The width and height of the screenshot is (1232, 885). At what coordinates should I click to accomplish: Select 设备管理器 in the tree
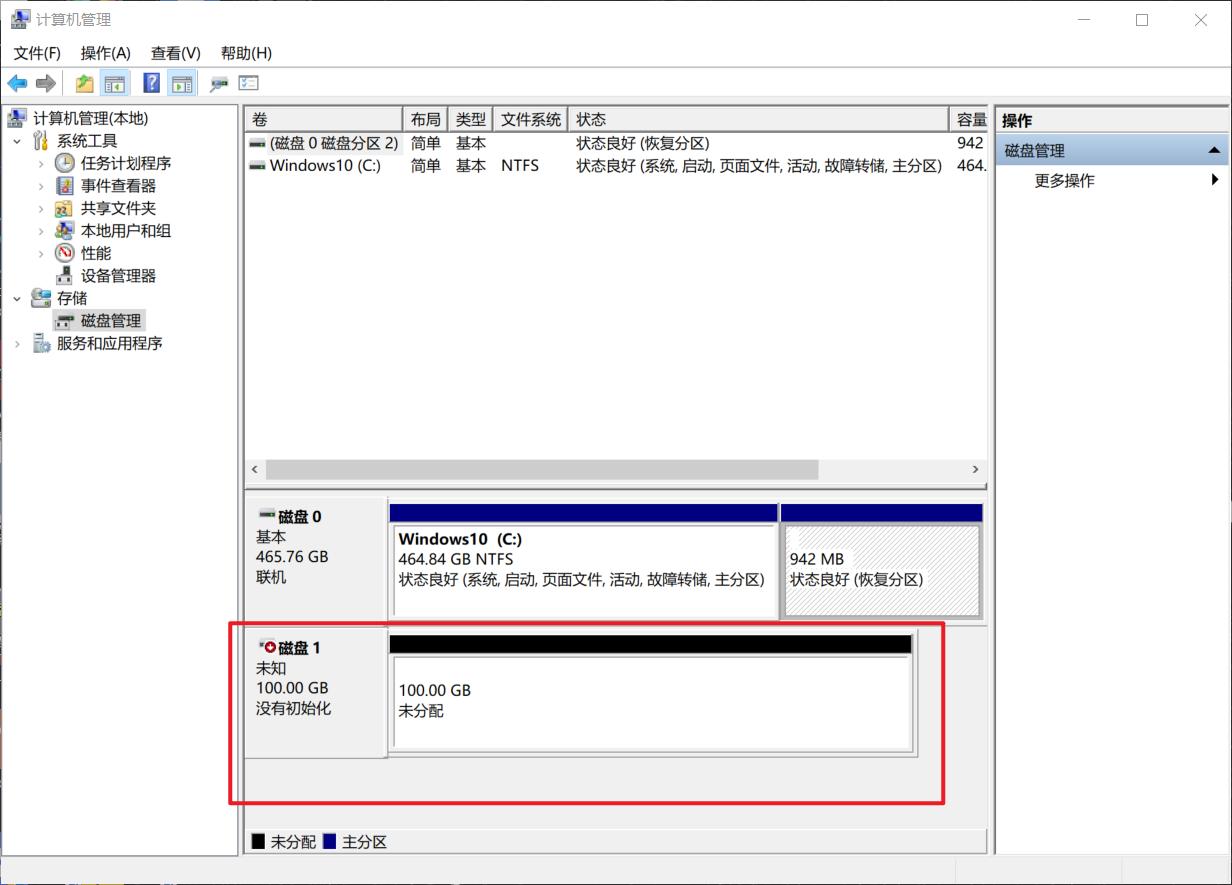118,276
